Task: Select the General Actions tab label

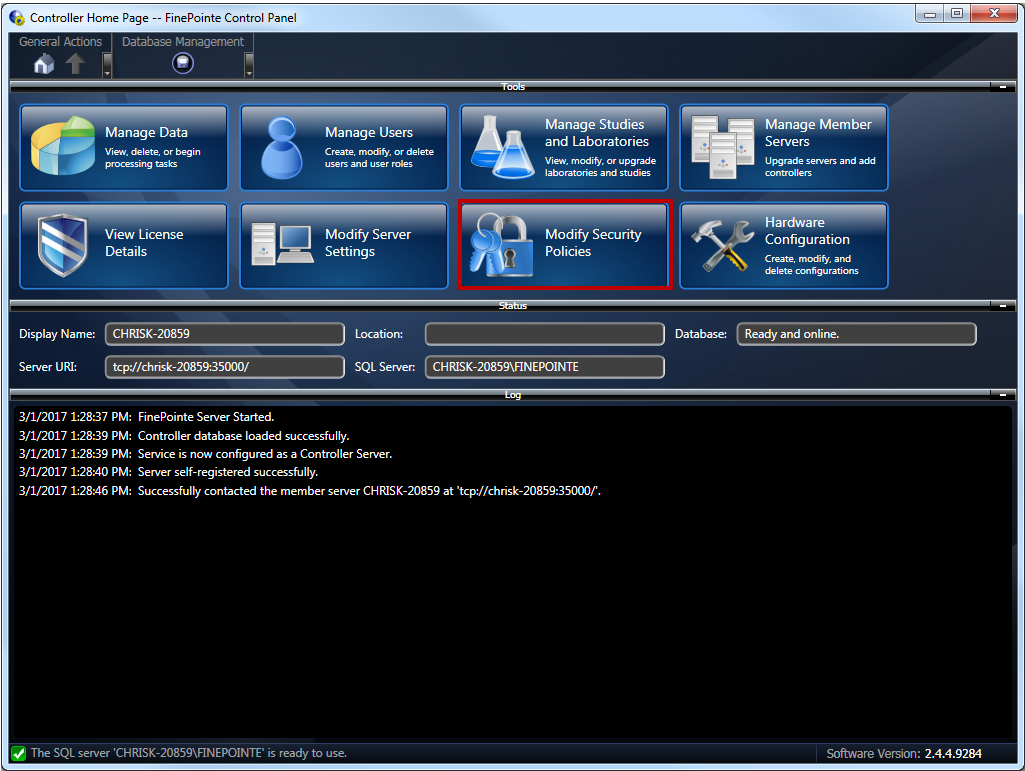Action: coord(60,41)
